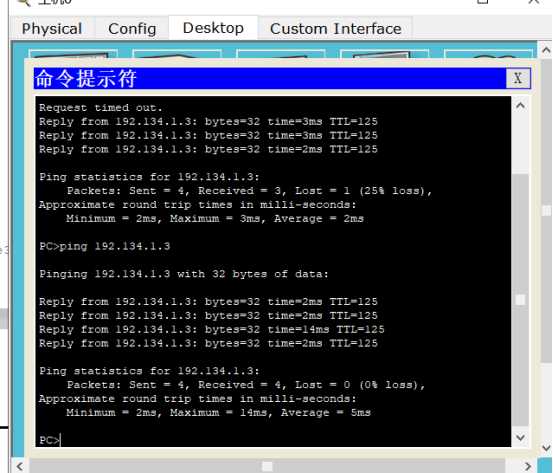Open the Custom Interface tab
This screenshot has height=473, width=553.
coord(335,29)
